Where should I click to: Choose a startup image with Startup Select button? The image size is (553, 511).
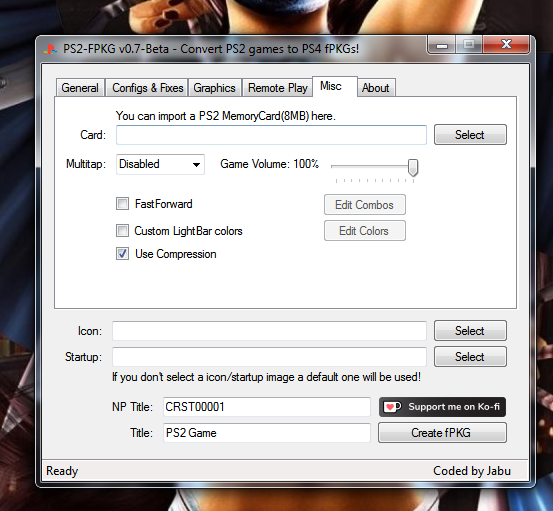[470, 357]
